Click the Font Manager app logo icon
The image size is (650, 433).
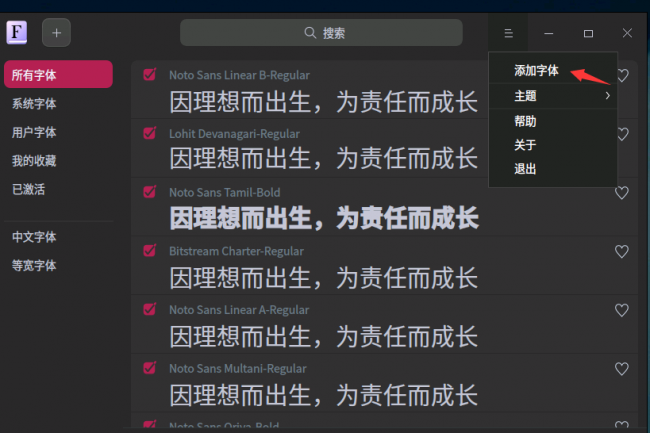[x=17, y=32]
